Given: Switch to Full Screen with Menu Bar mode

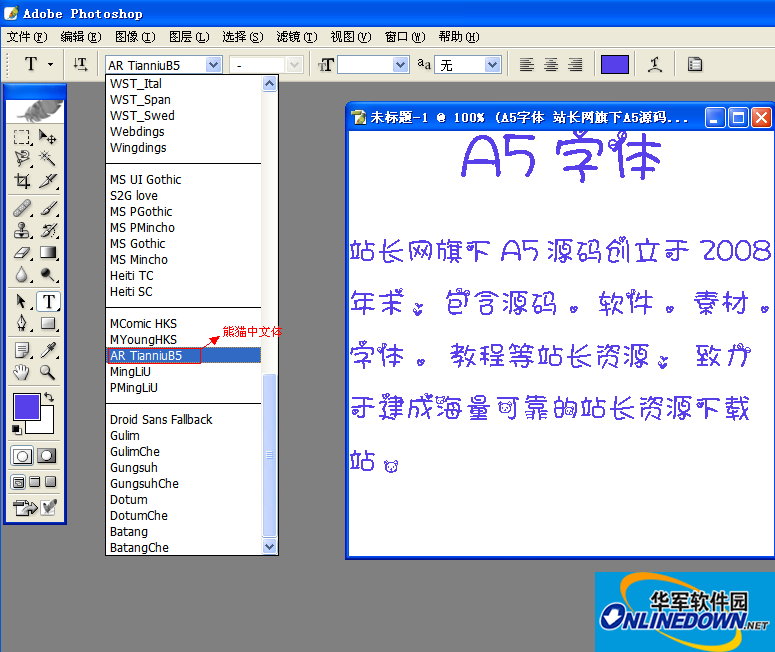Looking at the screenshot, I should pos(35,482).
